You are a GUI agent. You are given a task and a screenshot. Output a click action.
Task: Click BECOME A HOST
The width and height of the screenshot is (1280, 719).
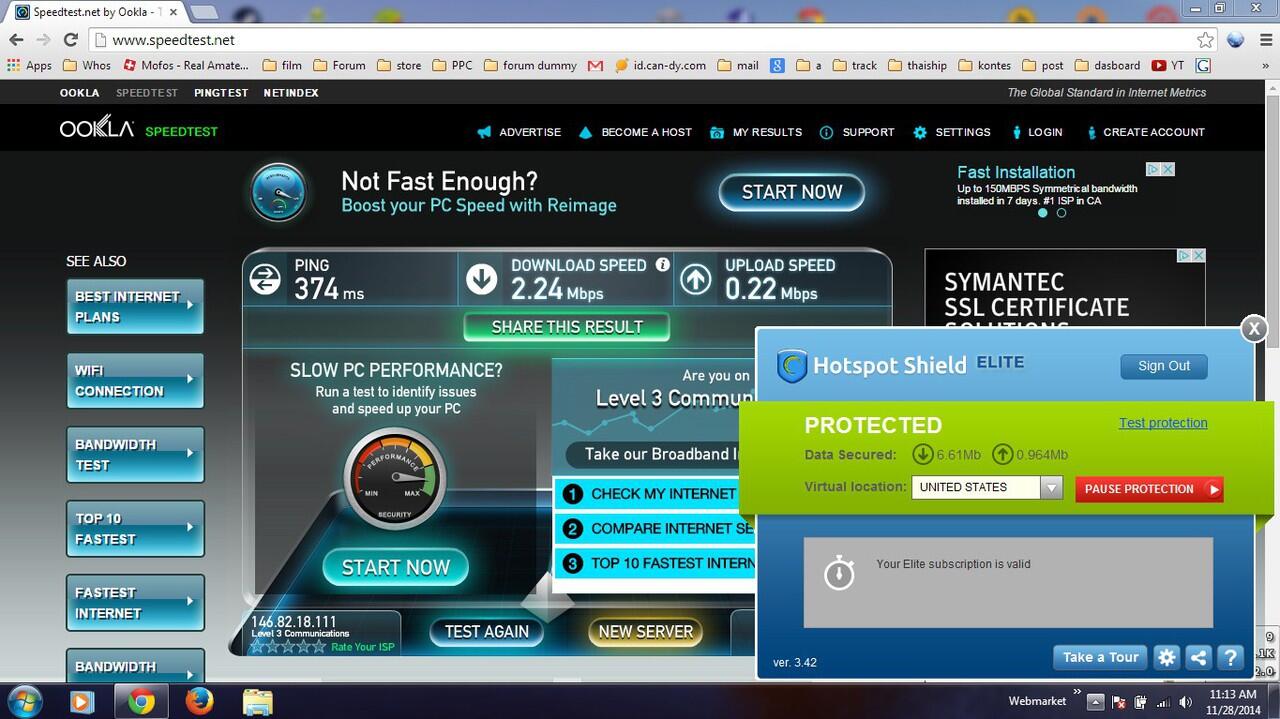click(635, 132)
